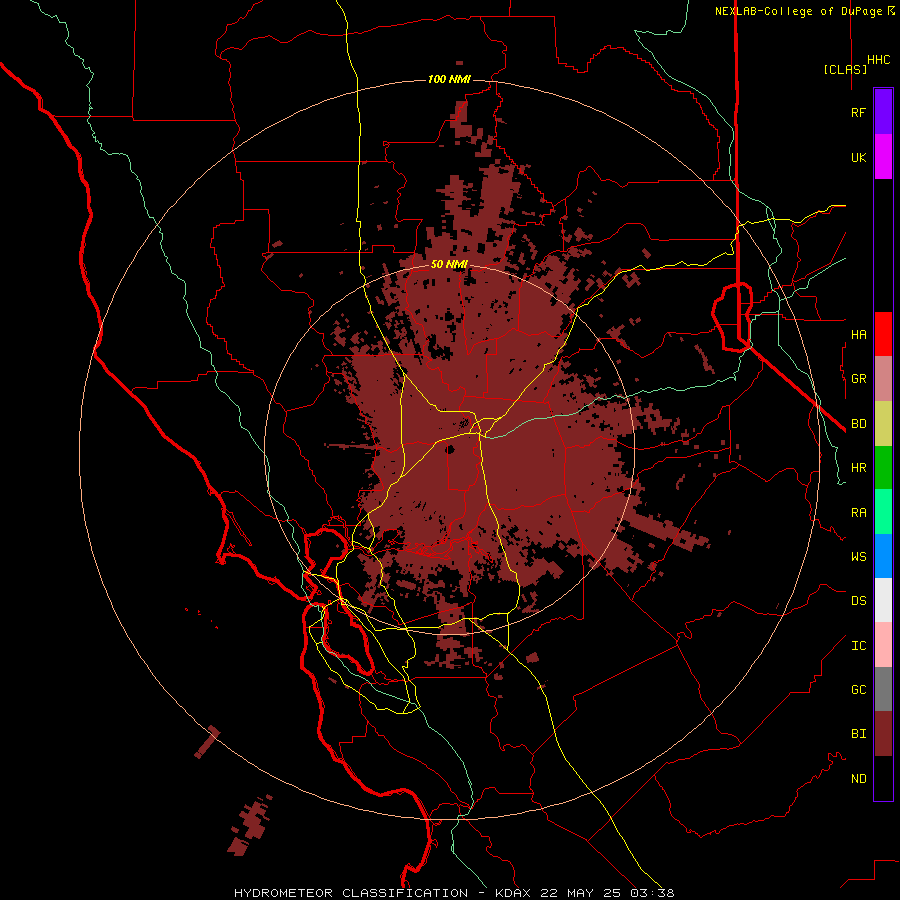900x900 pixels.
Task: Click the 'GC' legend label
Action: pos(858,689)
